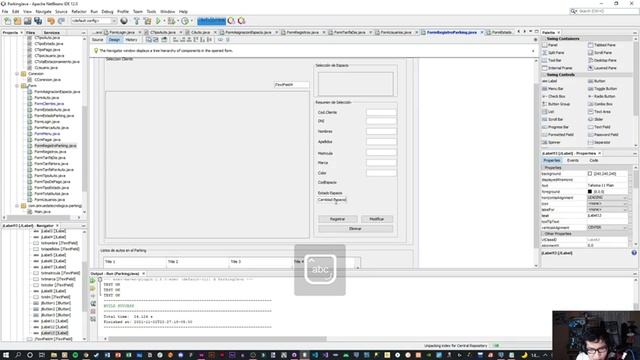Click the Debug Project toolbar icon
The width and height of the screenshot is (640, 360).
172,21
